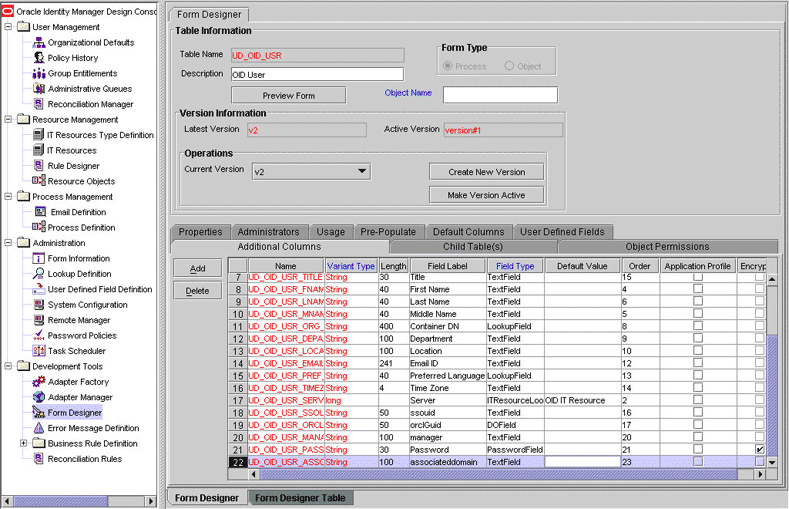Open the Object Permissions tab
This screenshot has width=789, height=509.
click(x=667, y=246)
